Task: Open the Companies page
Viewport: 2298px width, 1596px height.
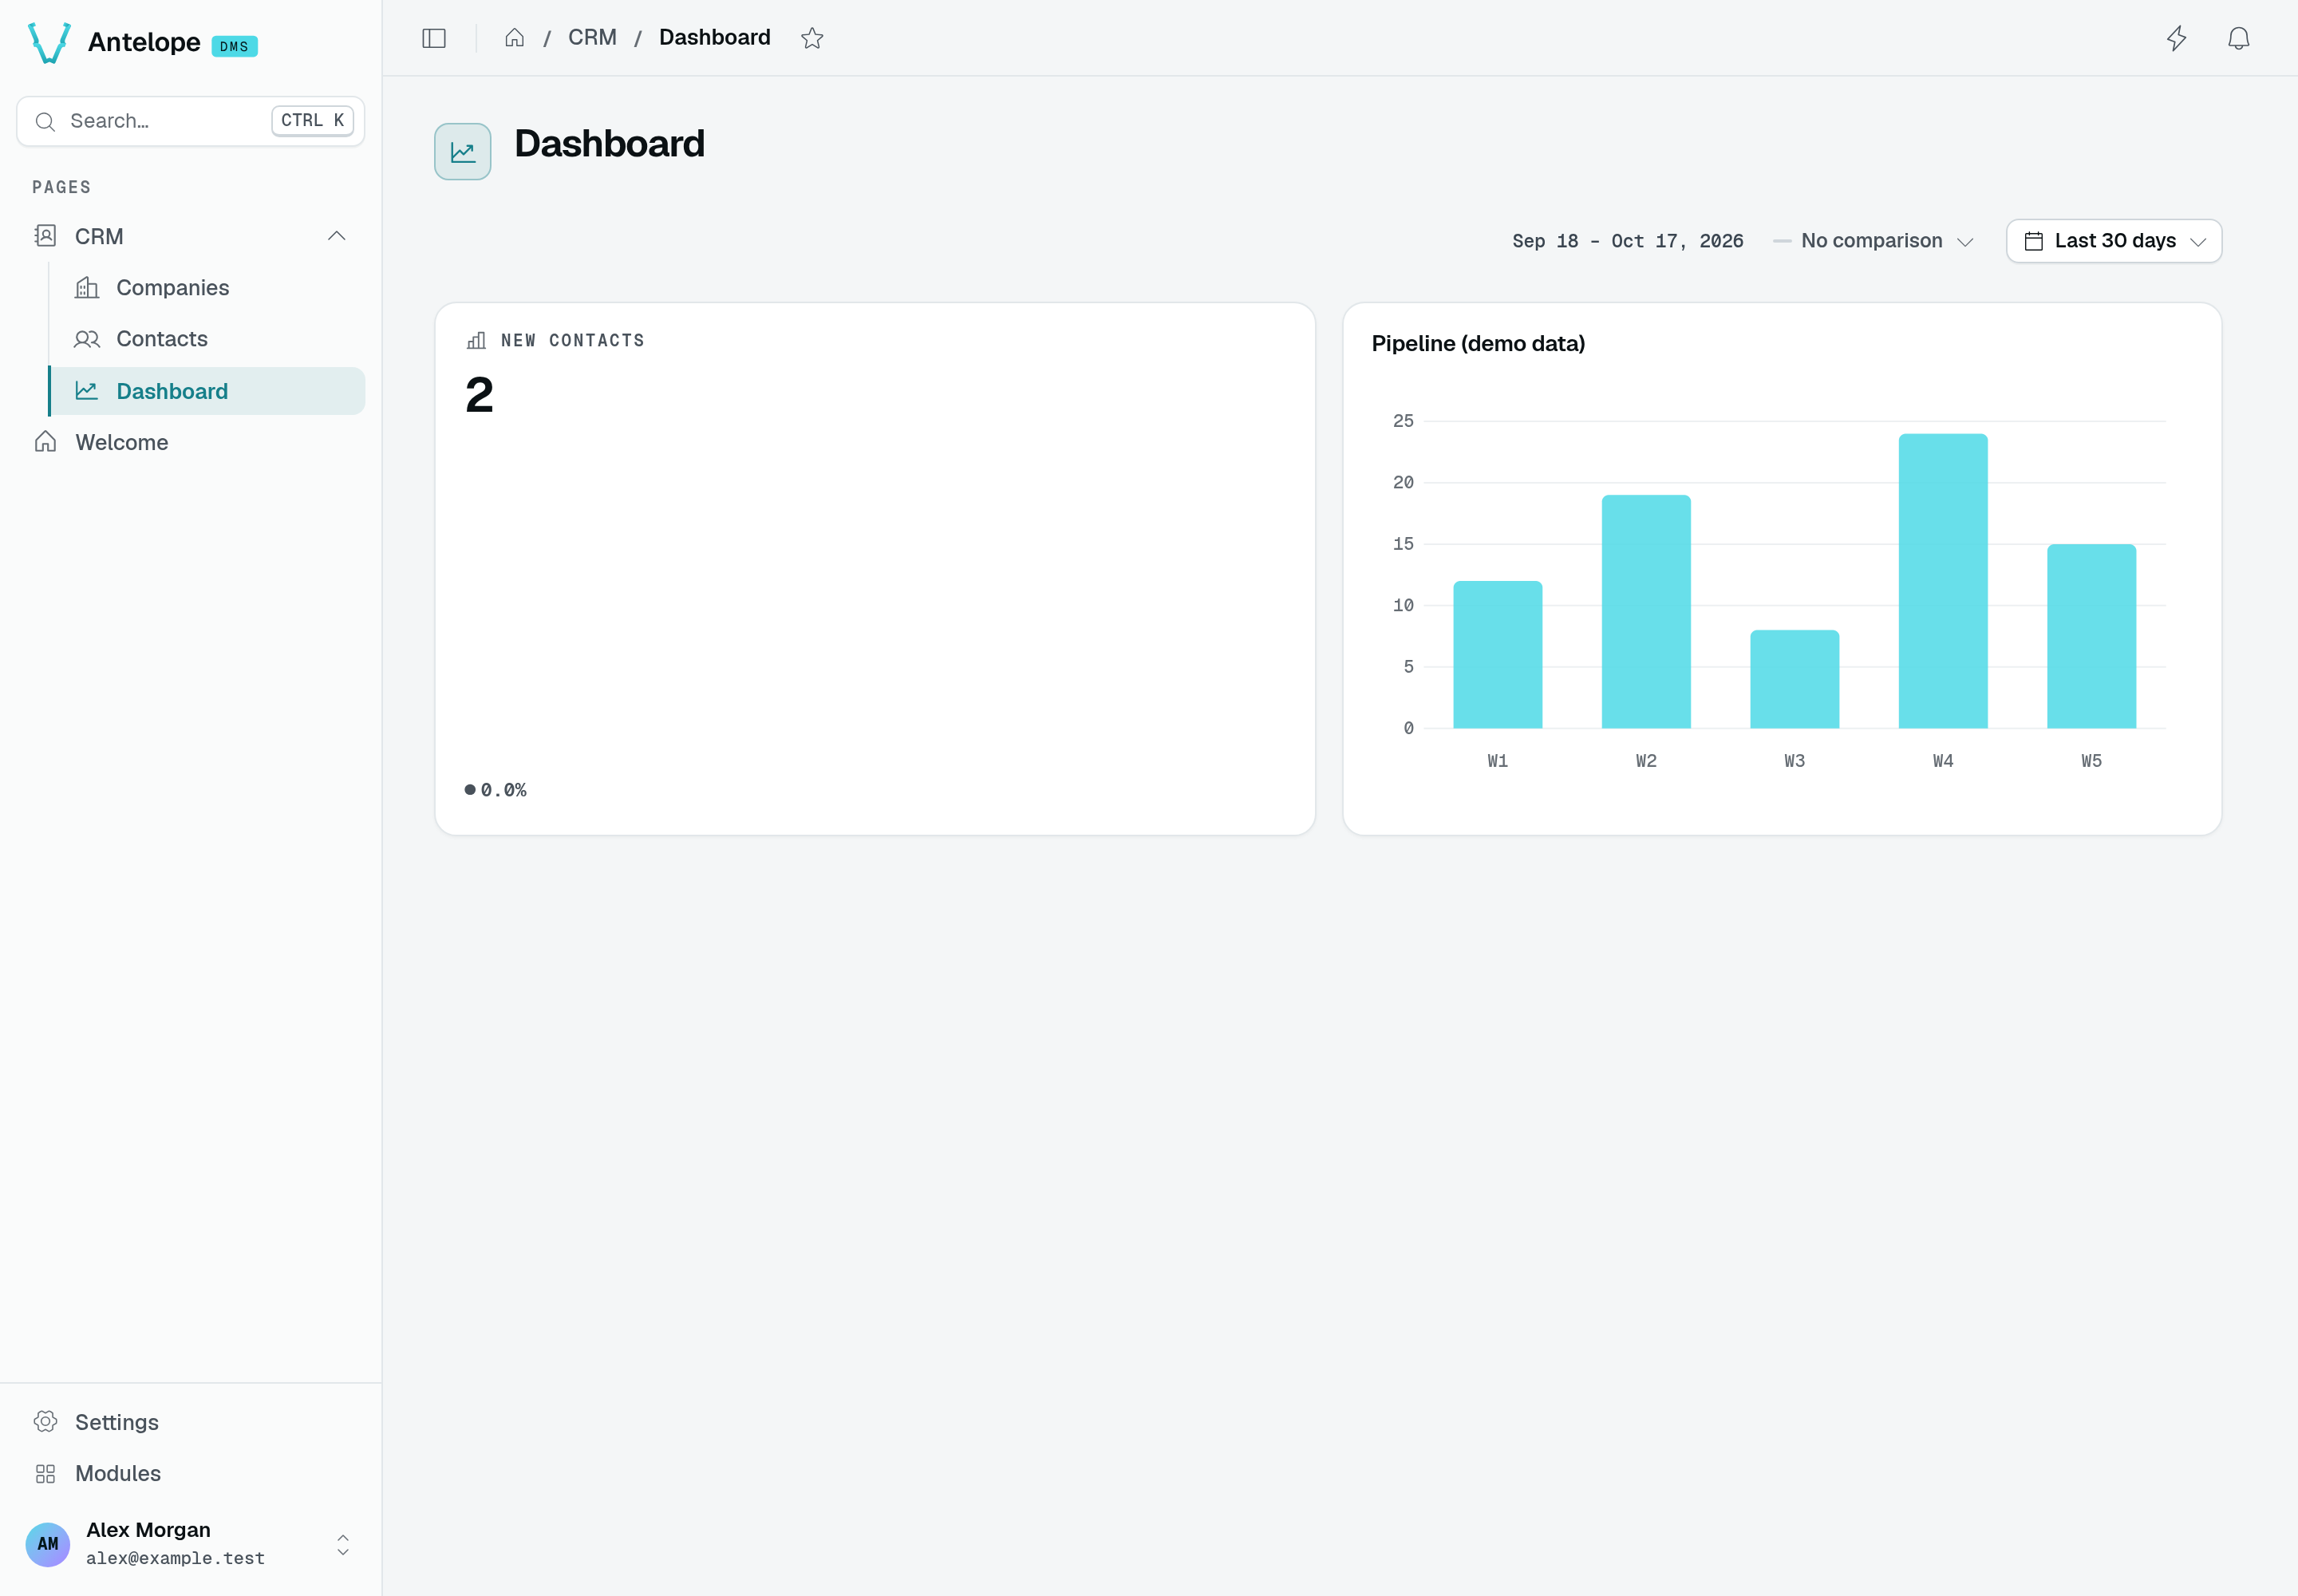Action: [x=207, y=288]
